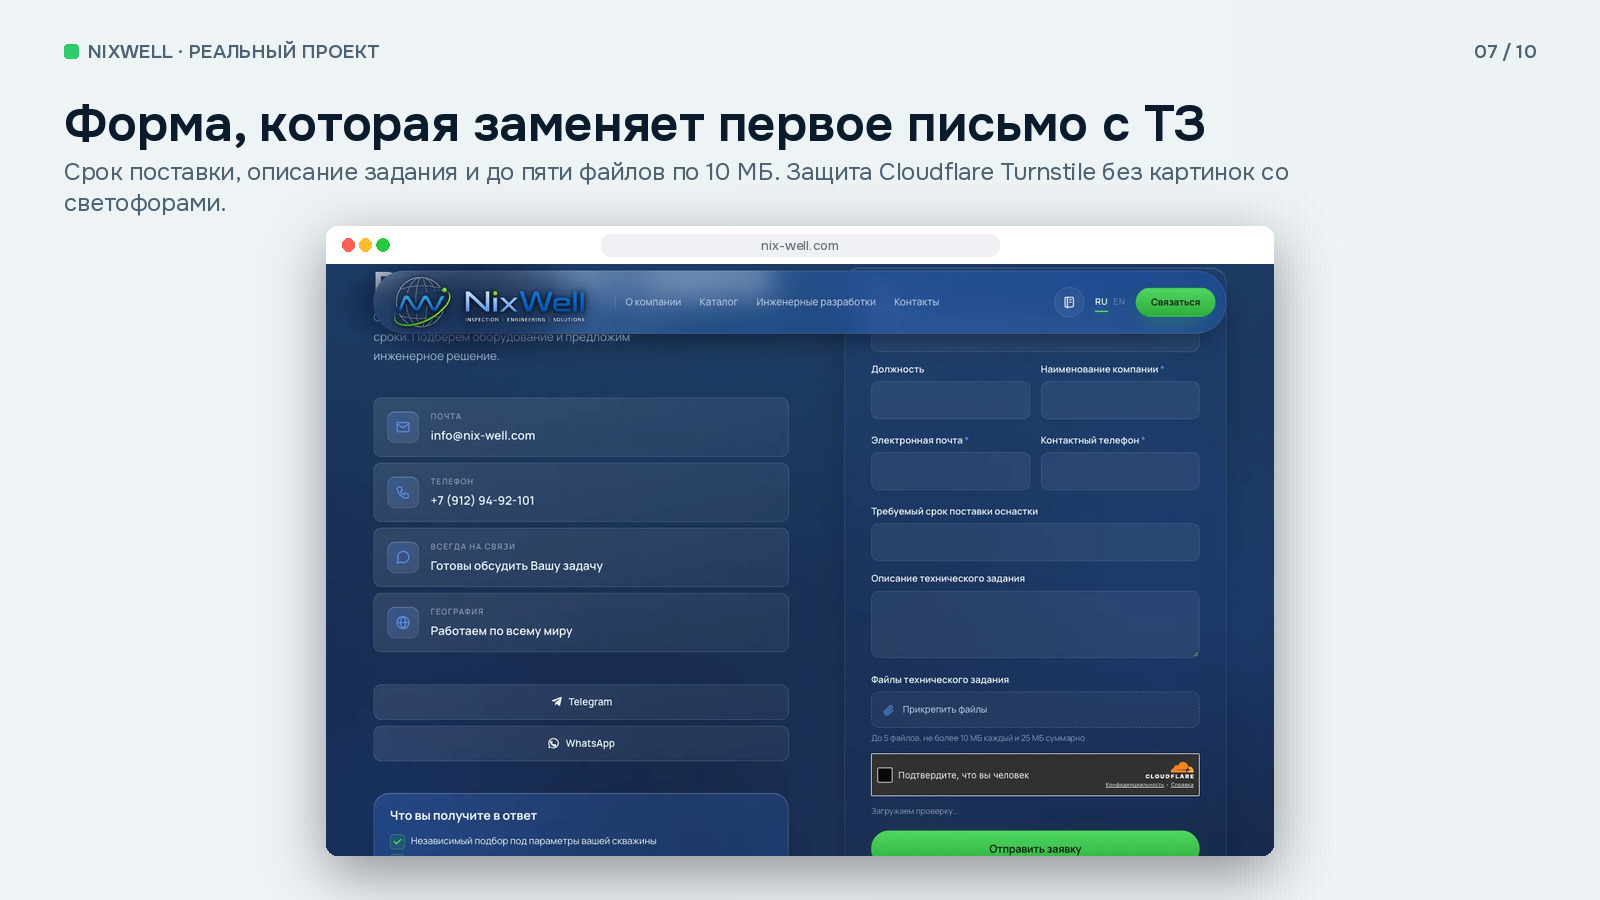Click the Конфиденциальность link in Cloudflare widget

pos(1134,785)
